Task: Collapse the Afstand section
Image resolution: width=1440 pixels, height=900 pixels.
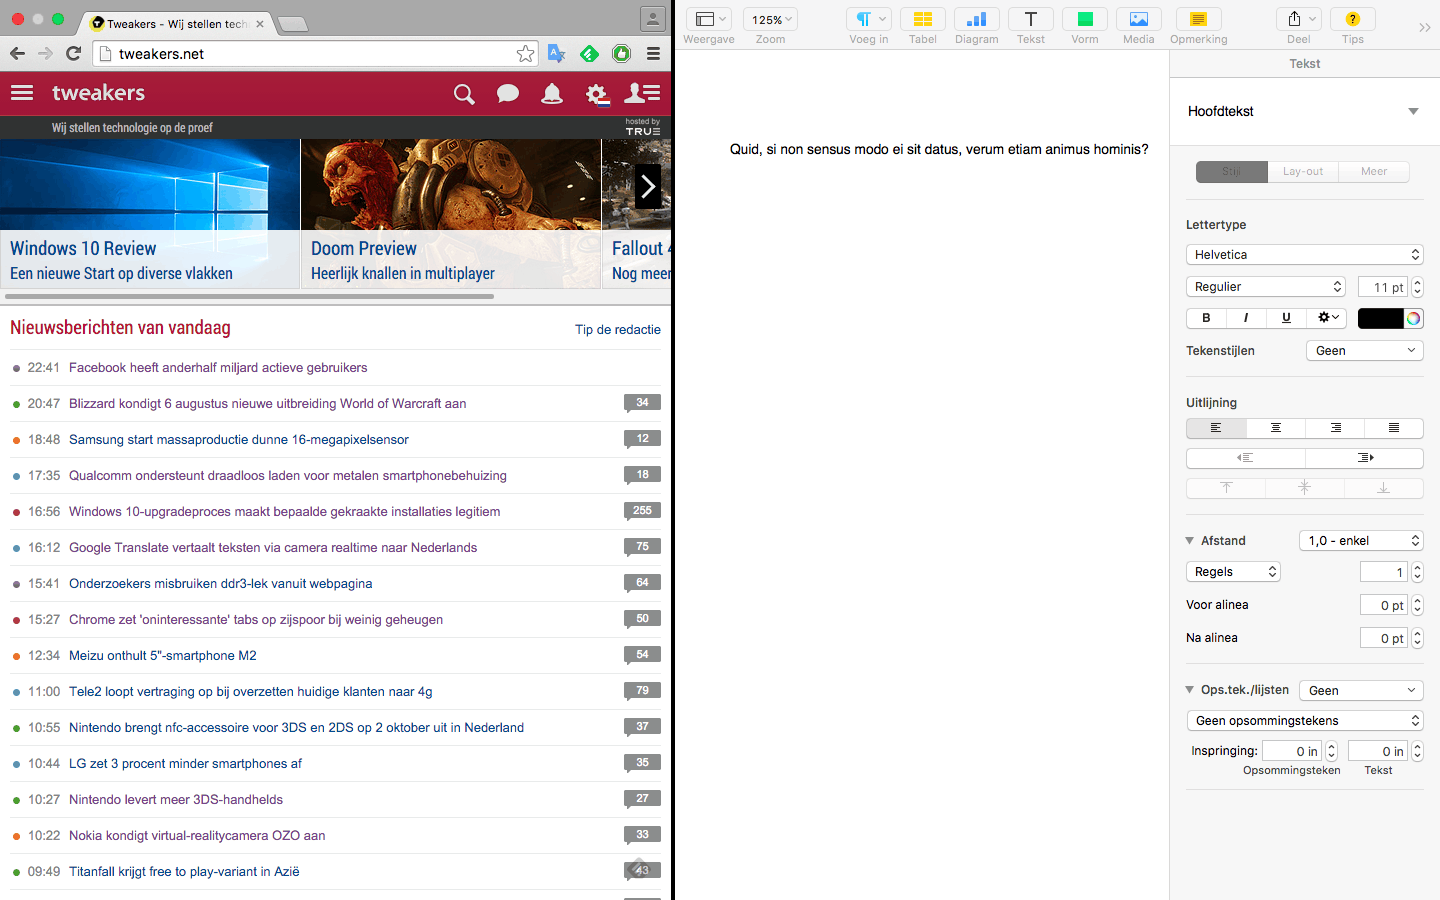Action: (x=1190, y=540)
